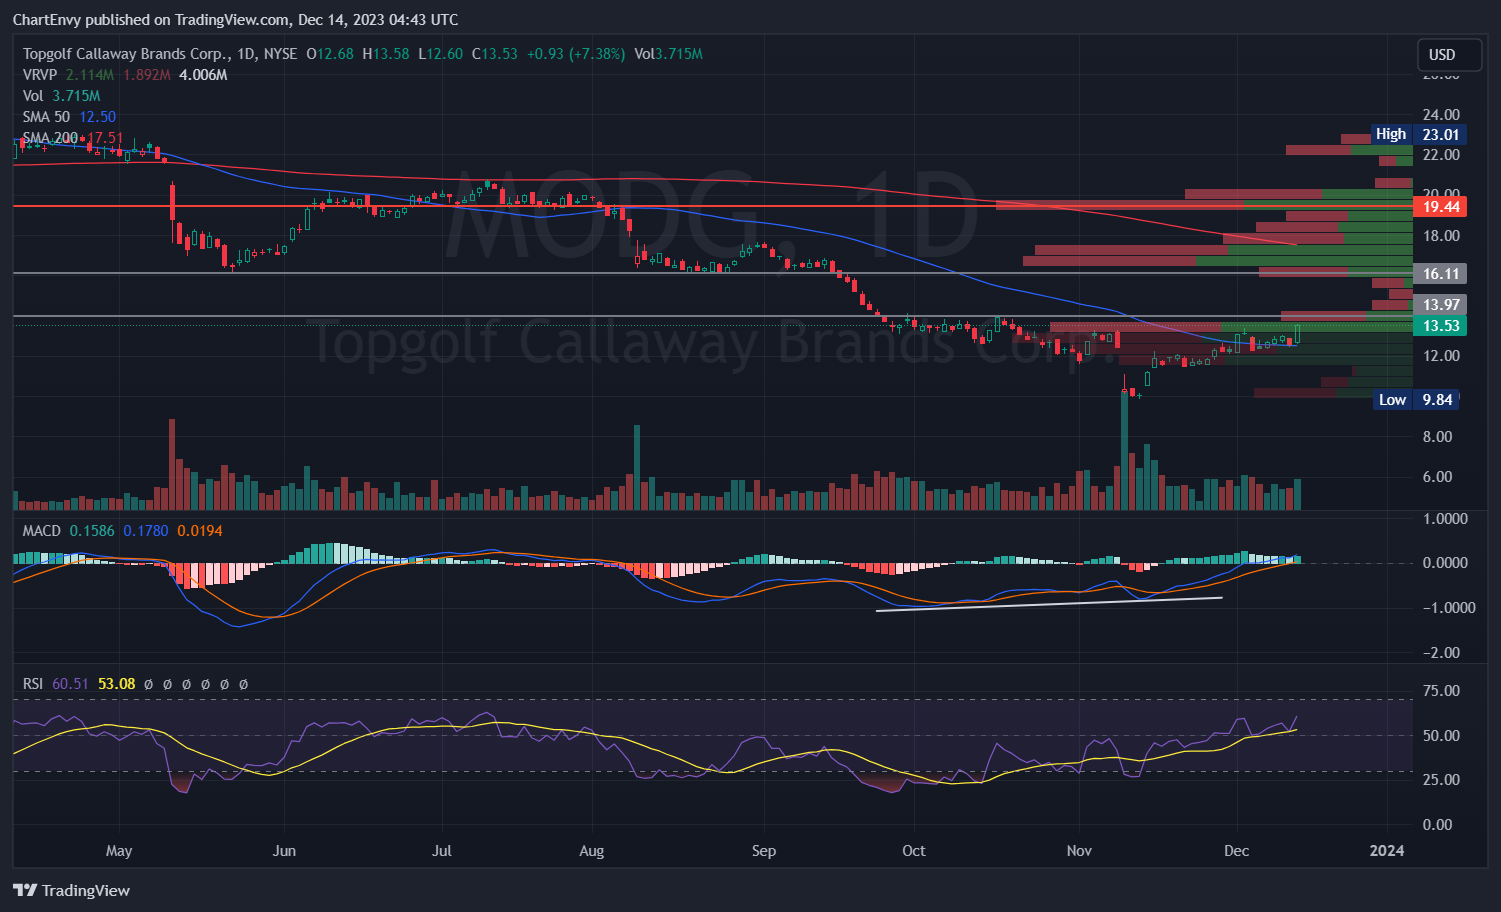Click the 8.00 price axis label
Viewport: 1501px width, 912px height.
[x=1438, y=436]
